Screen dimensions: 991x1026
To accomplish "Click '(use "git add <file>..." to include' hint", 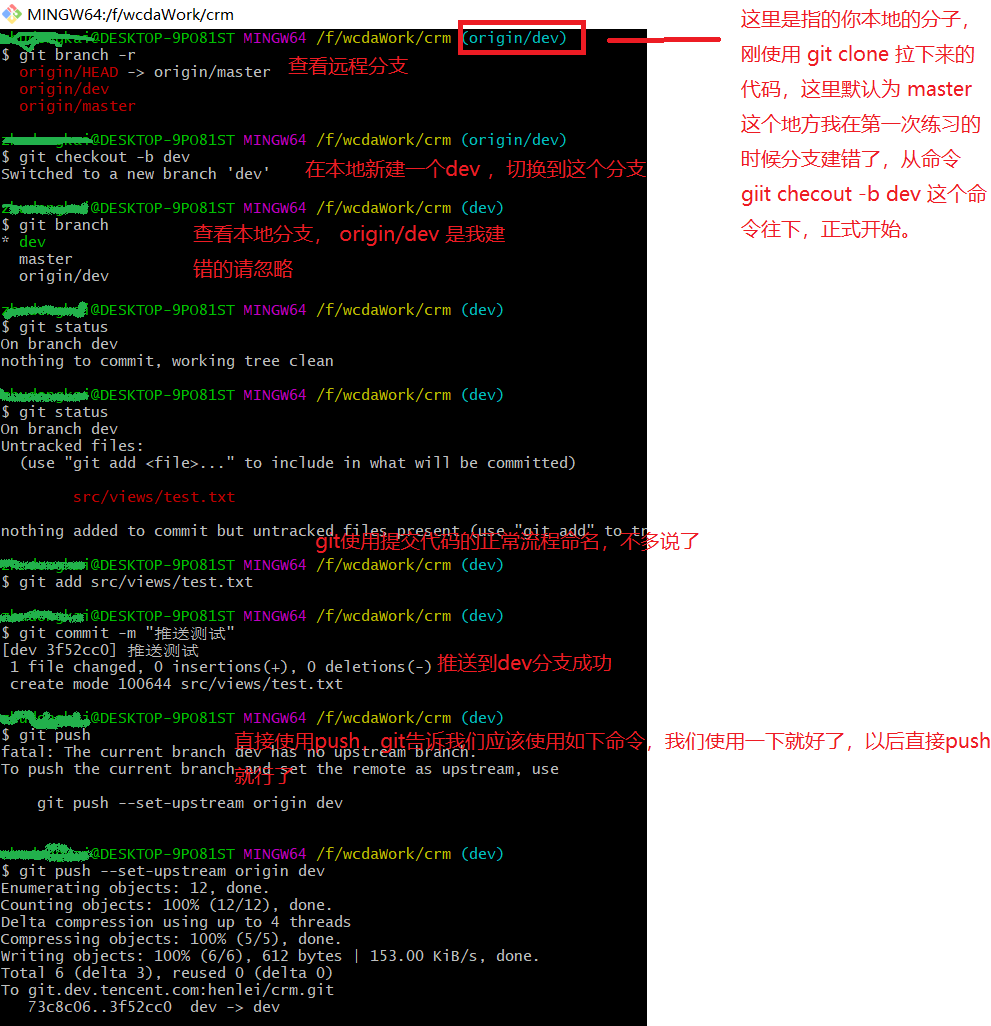I will (298, 463).
